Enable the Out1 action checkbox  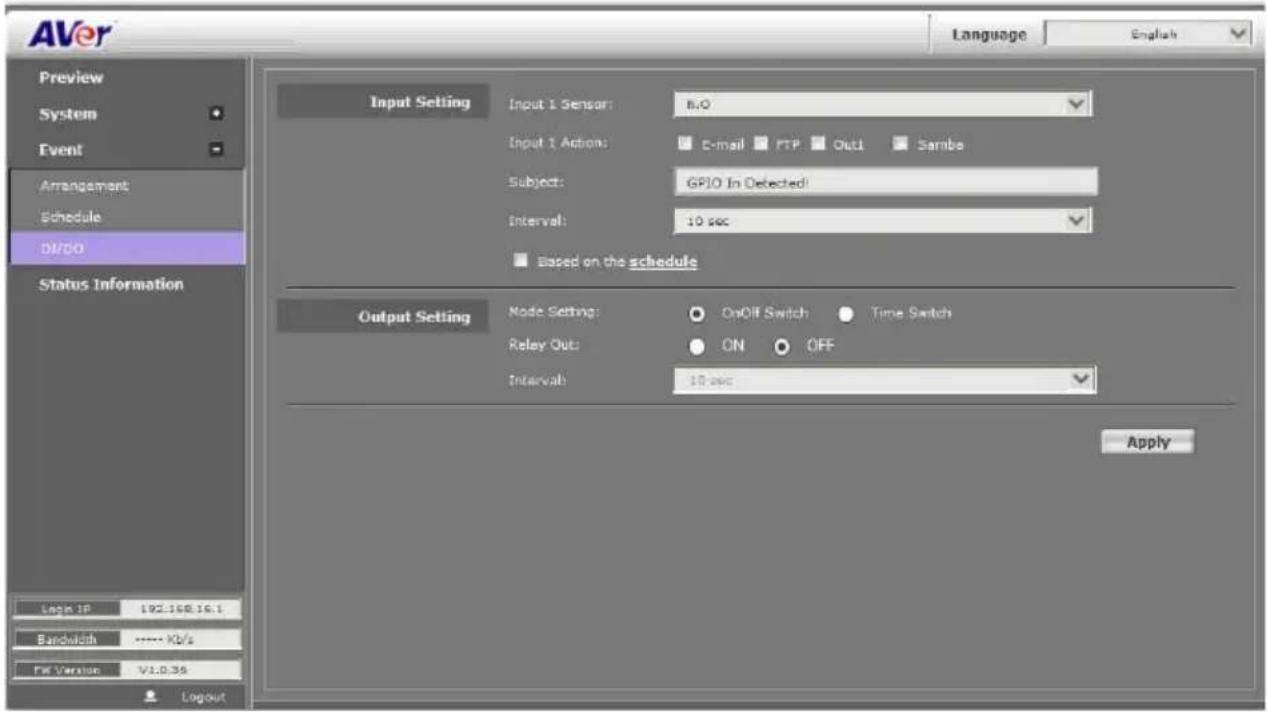(x=816, y=146)
